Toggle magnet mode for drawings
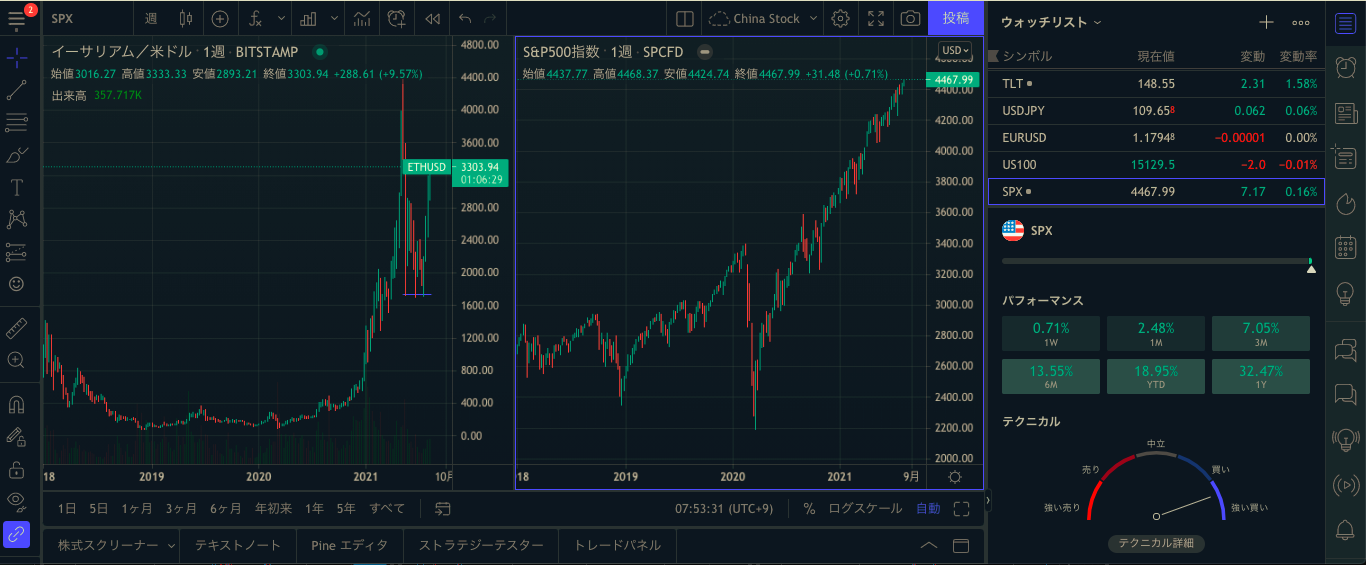The width and height of the screenshot is (1366, 565). (17, 405)
